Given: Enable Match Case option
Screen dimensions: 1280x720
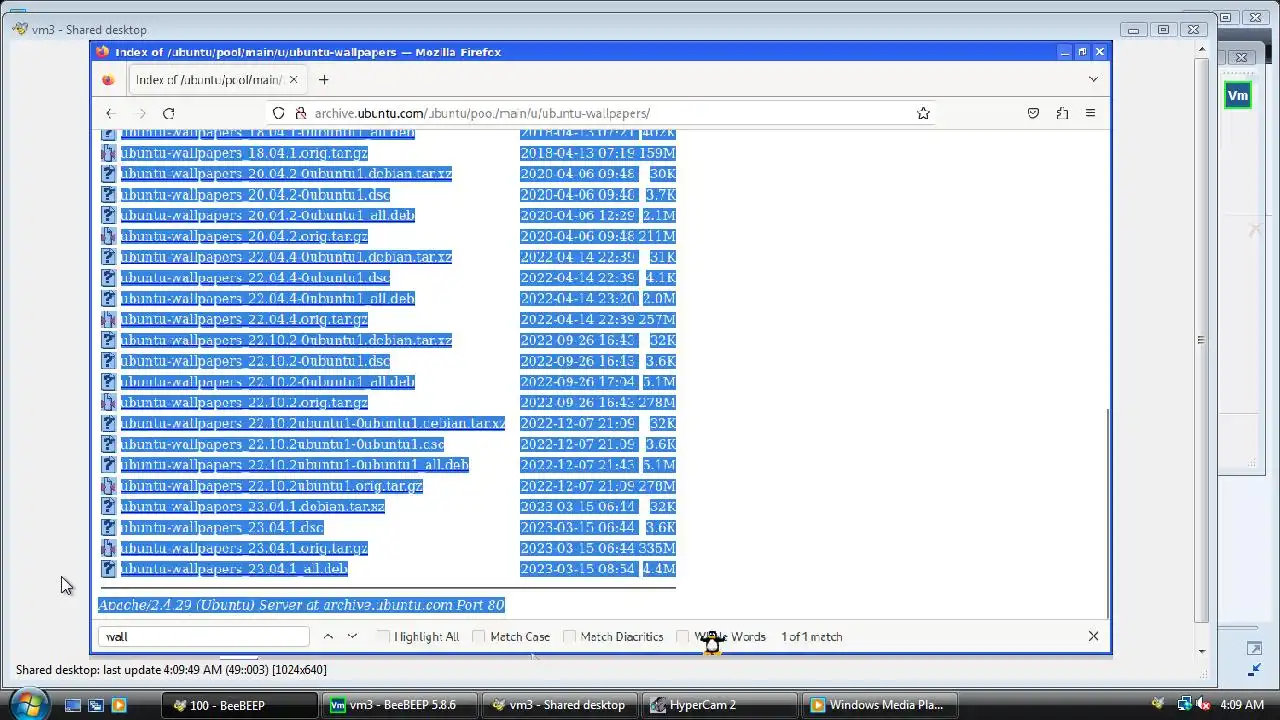Looking at the screenshot, I should coord(511,636).
